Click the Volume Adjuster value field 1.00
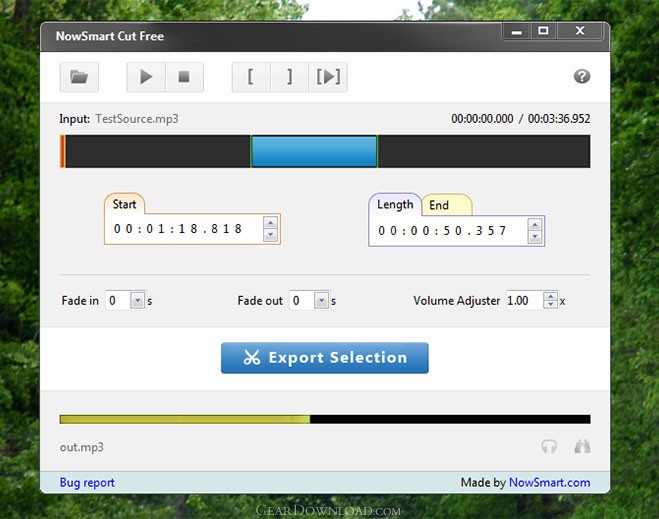The width and height of the screenshot is (659, 519). pos(525,300)
